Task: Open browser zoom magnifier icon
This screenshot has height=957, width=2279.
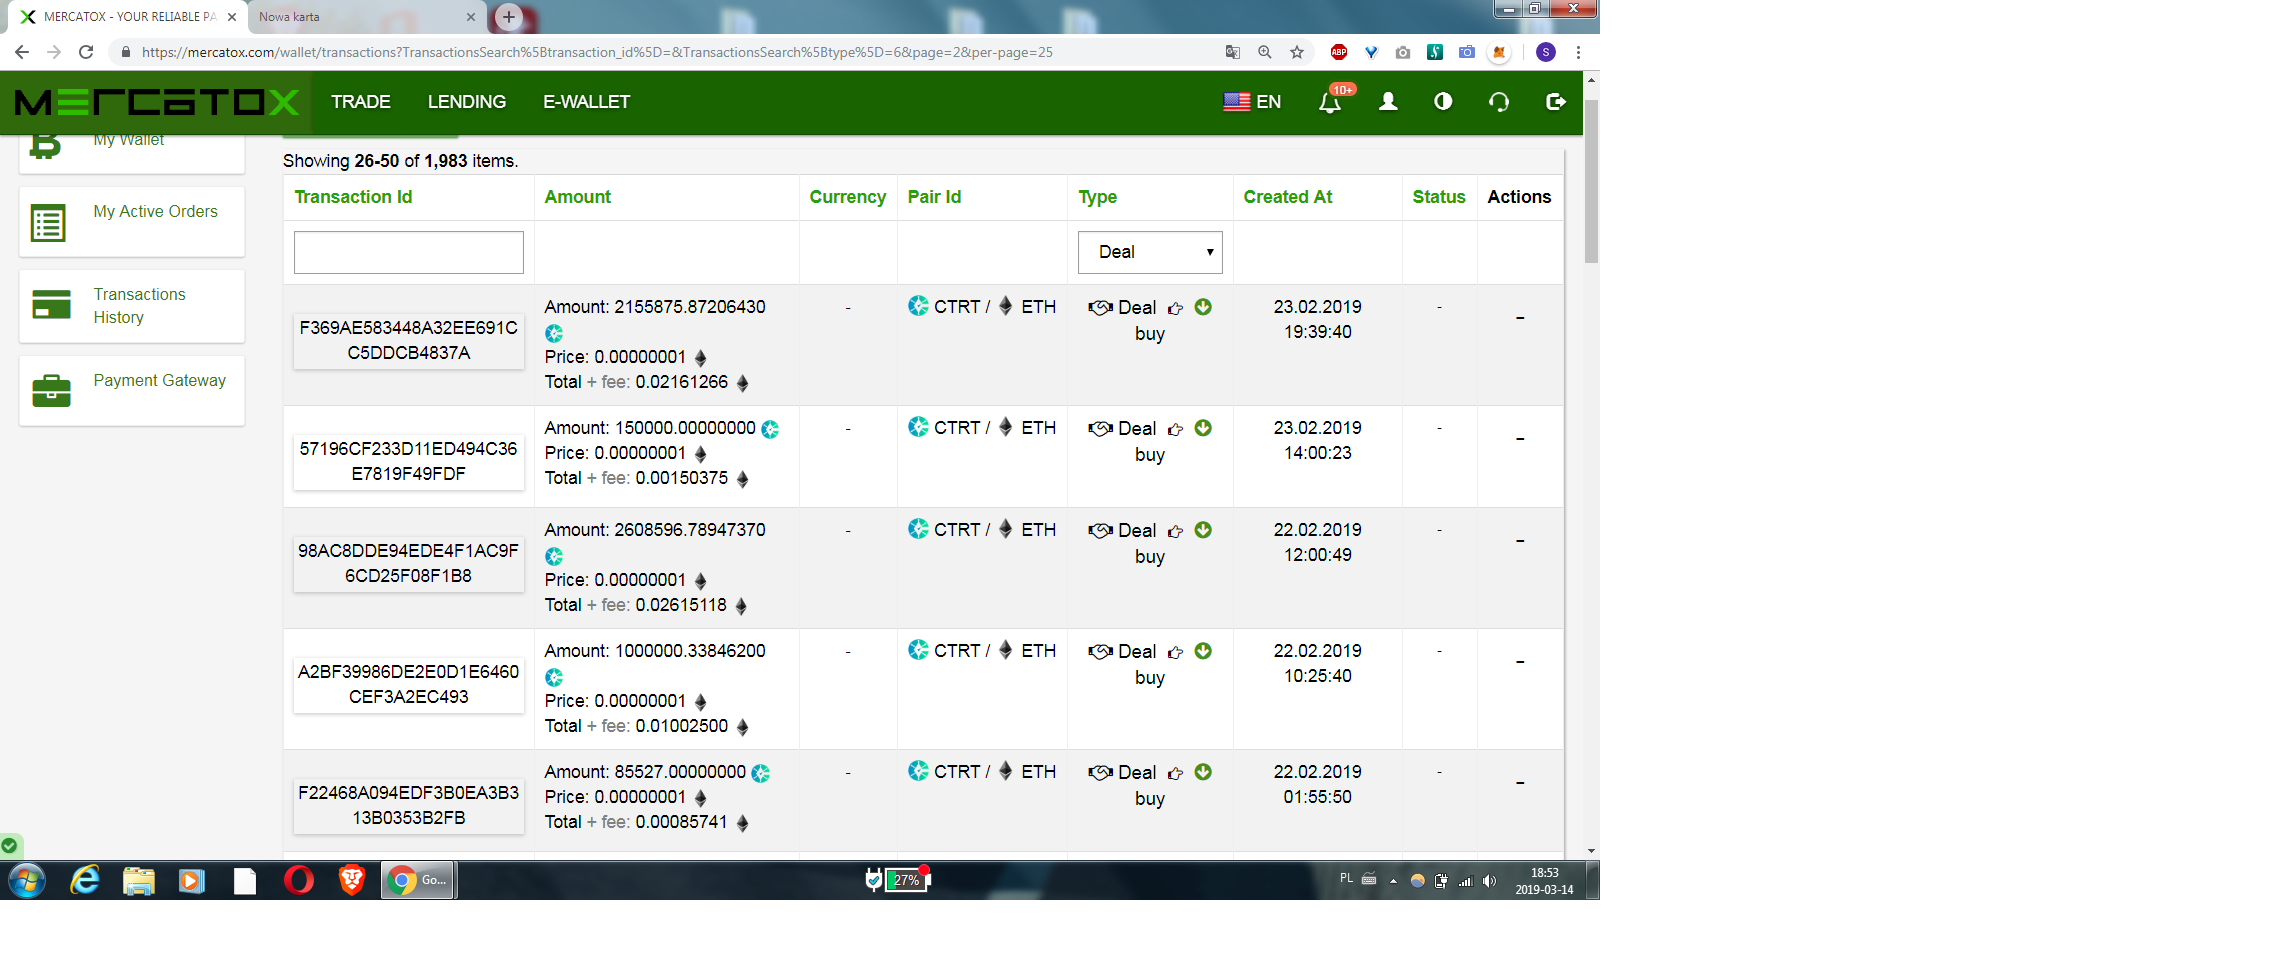Action: pyautogui.click(x=1265, y=52)
